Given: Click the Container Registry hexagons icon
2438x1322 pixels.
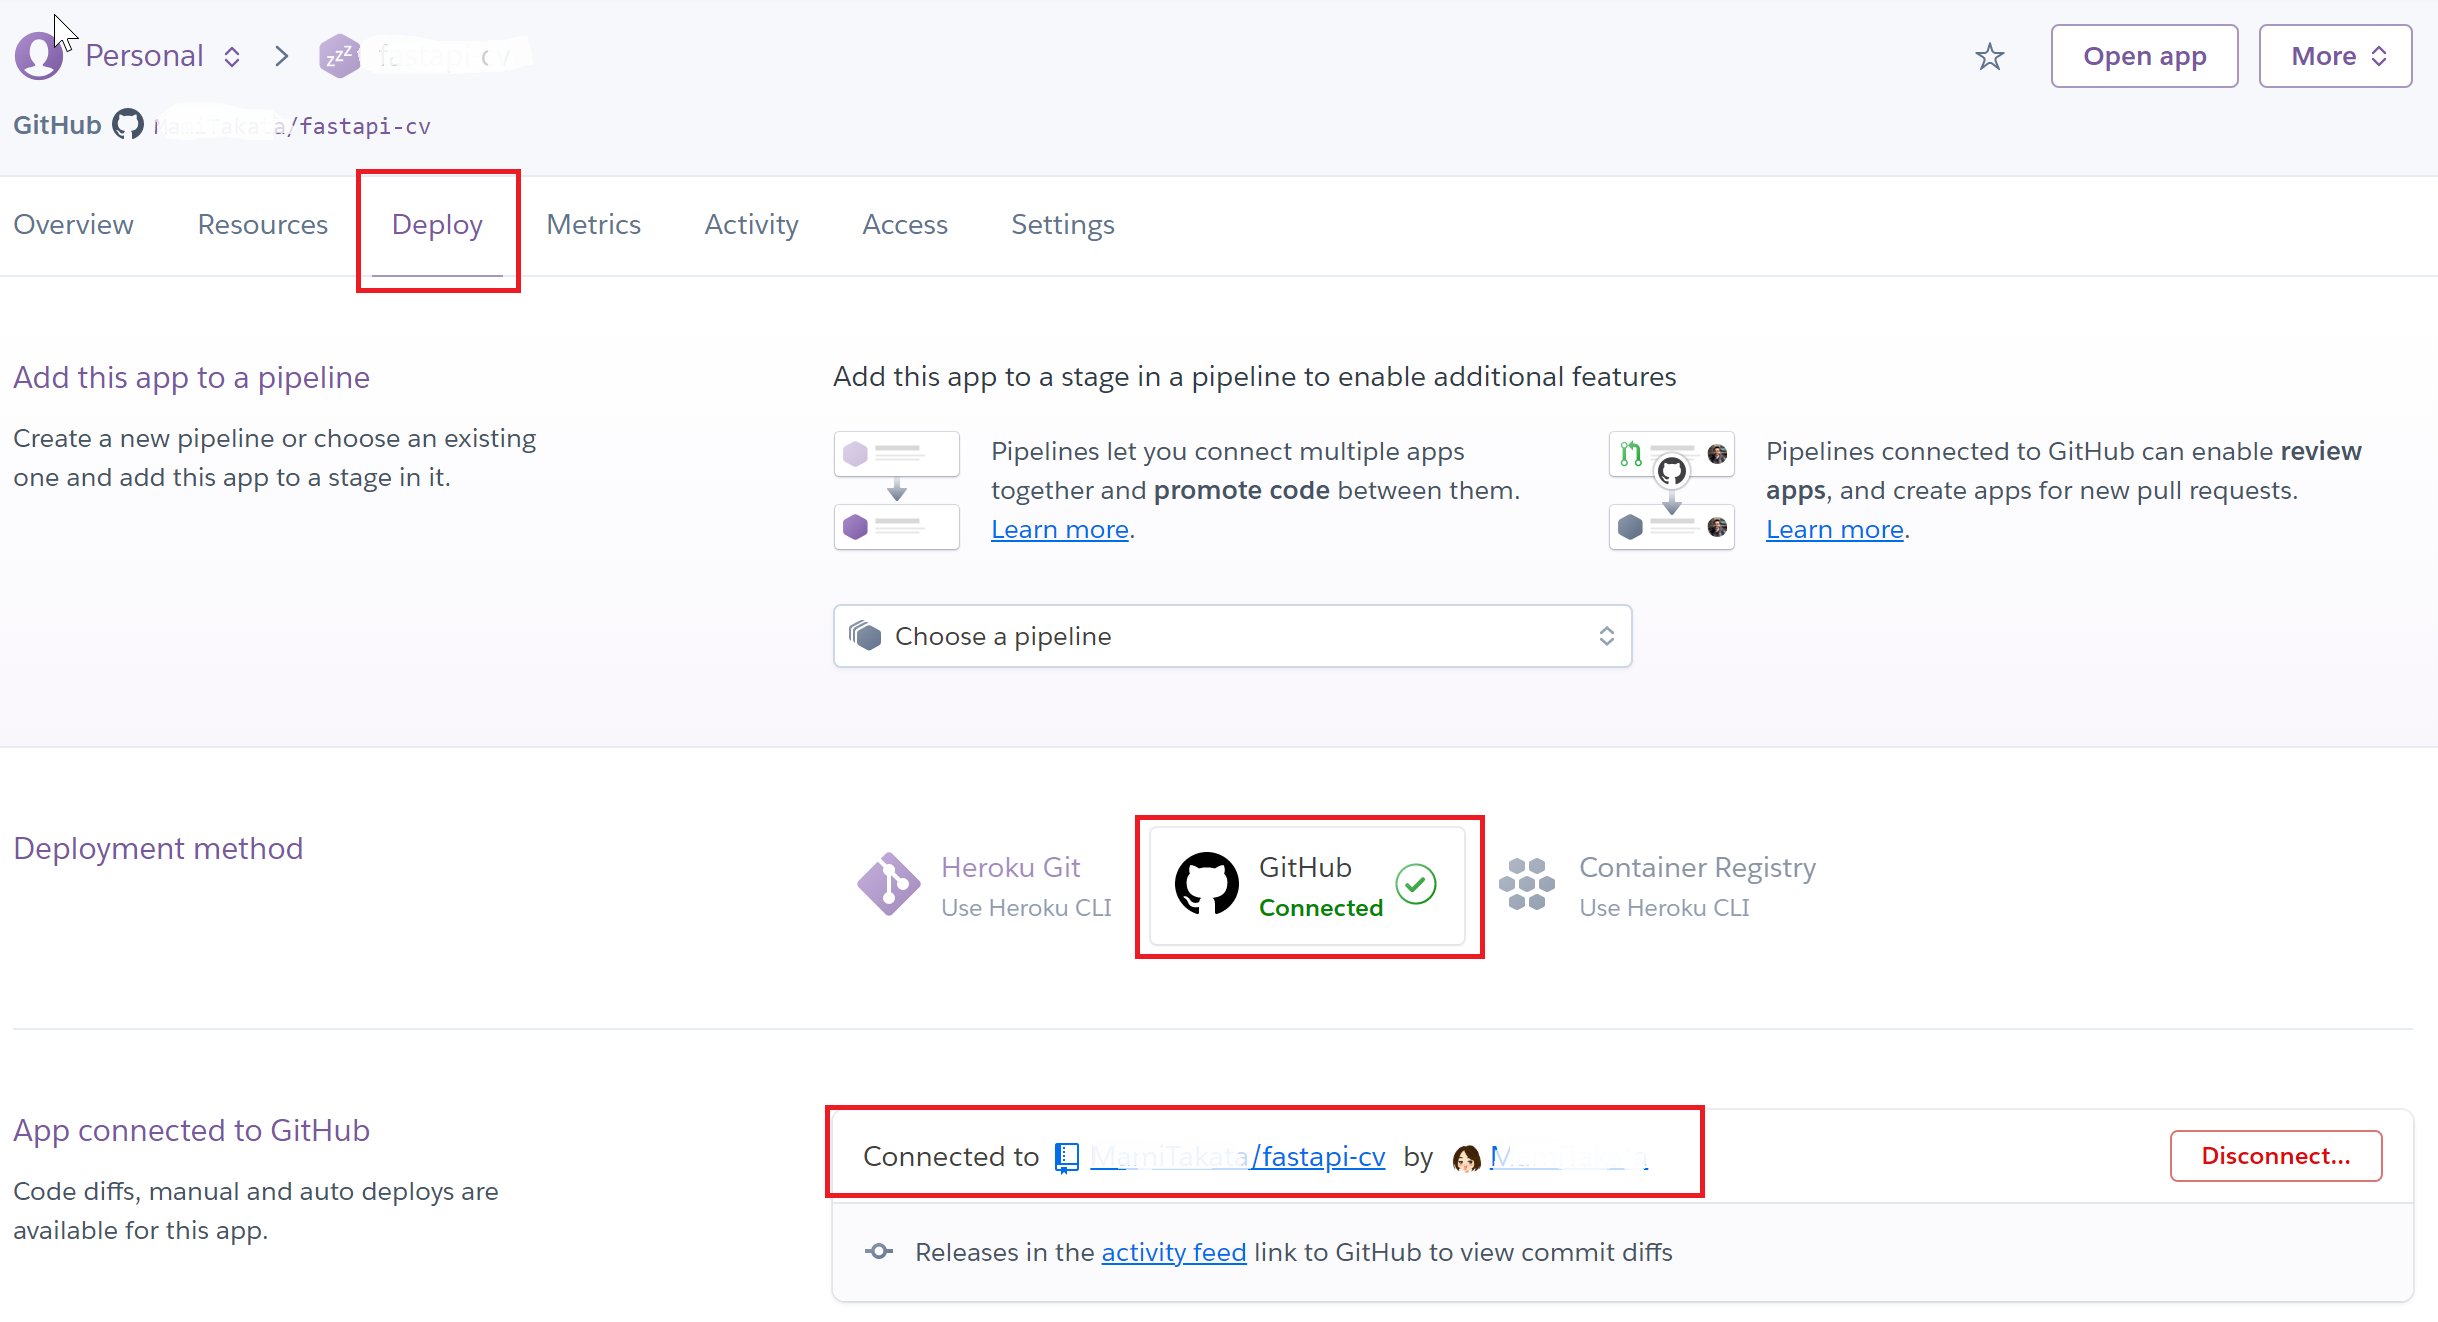Looking at the screenshot, I should click(x=1526, y=884).
